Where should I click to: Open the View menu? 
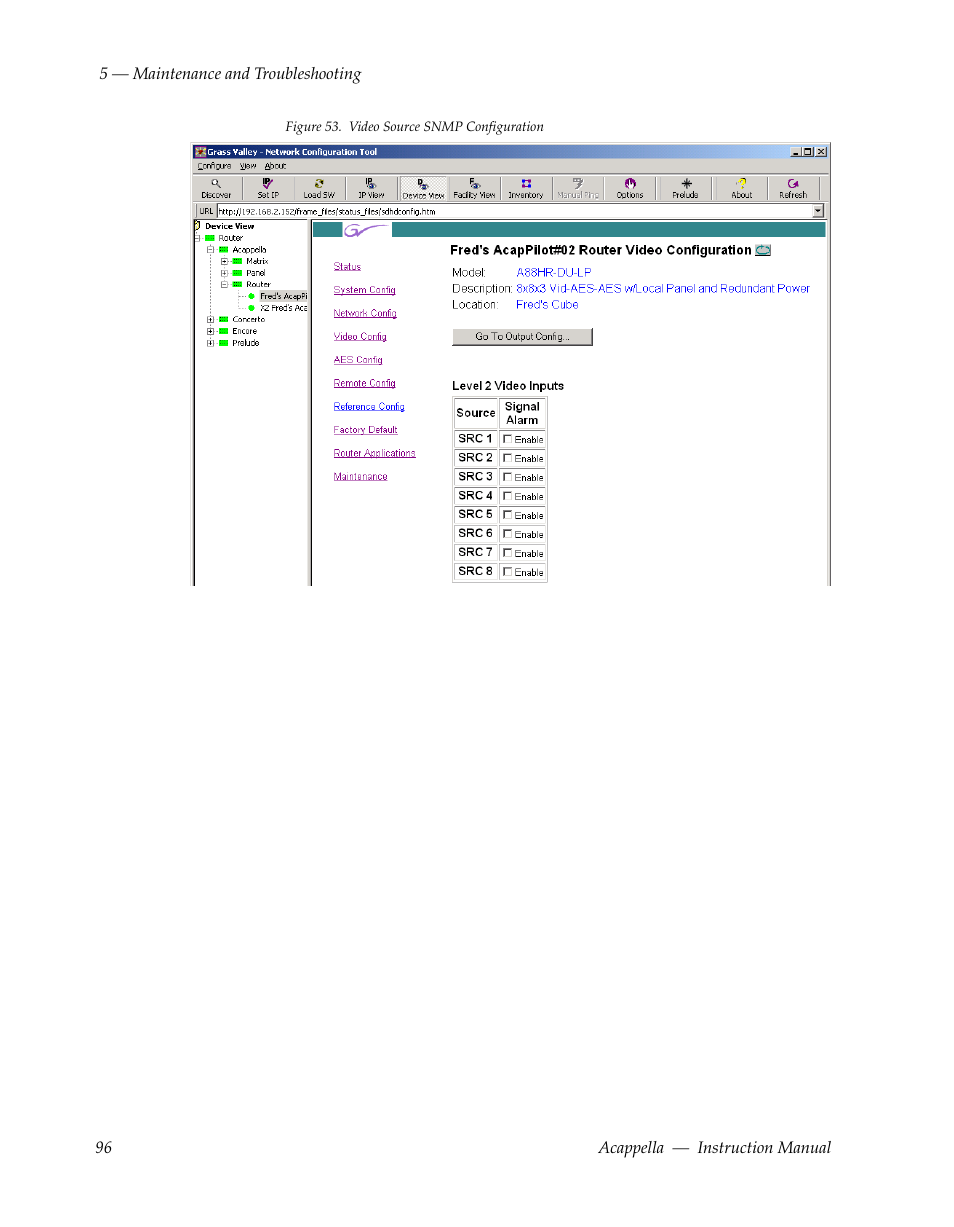[x=247, y=166]
